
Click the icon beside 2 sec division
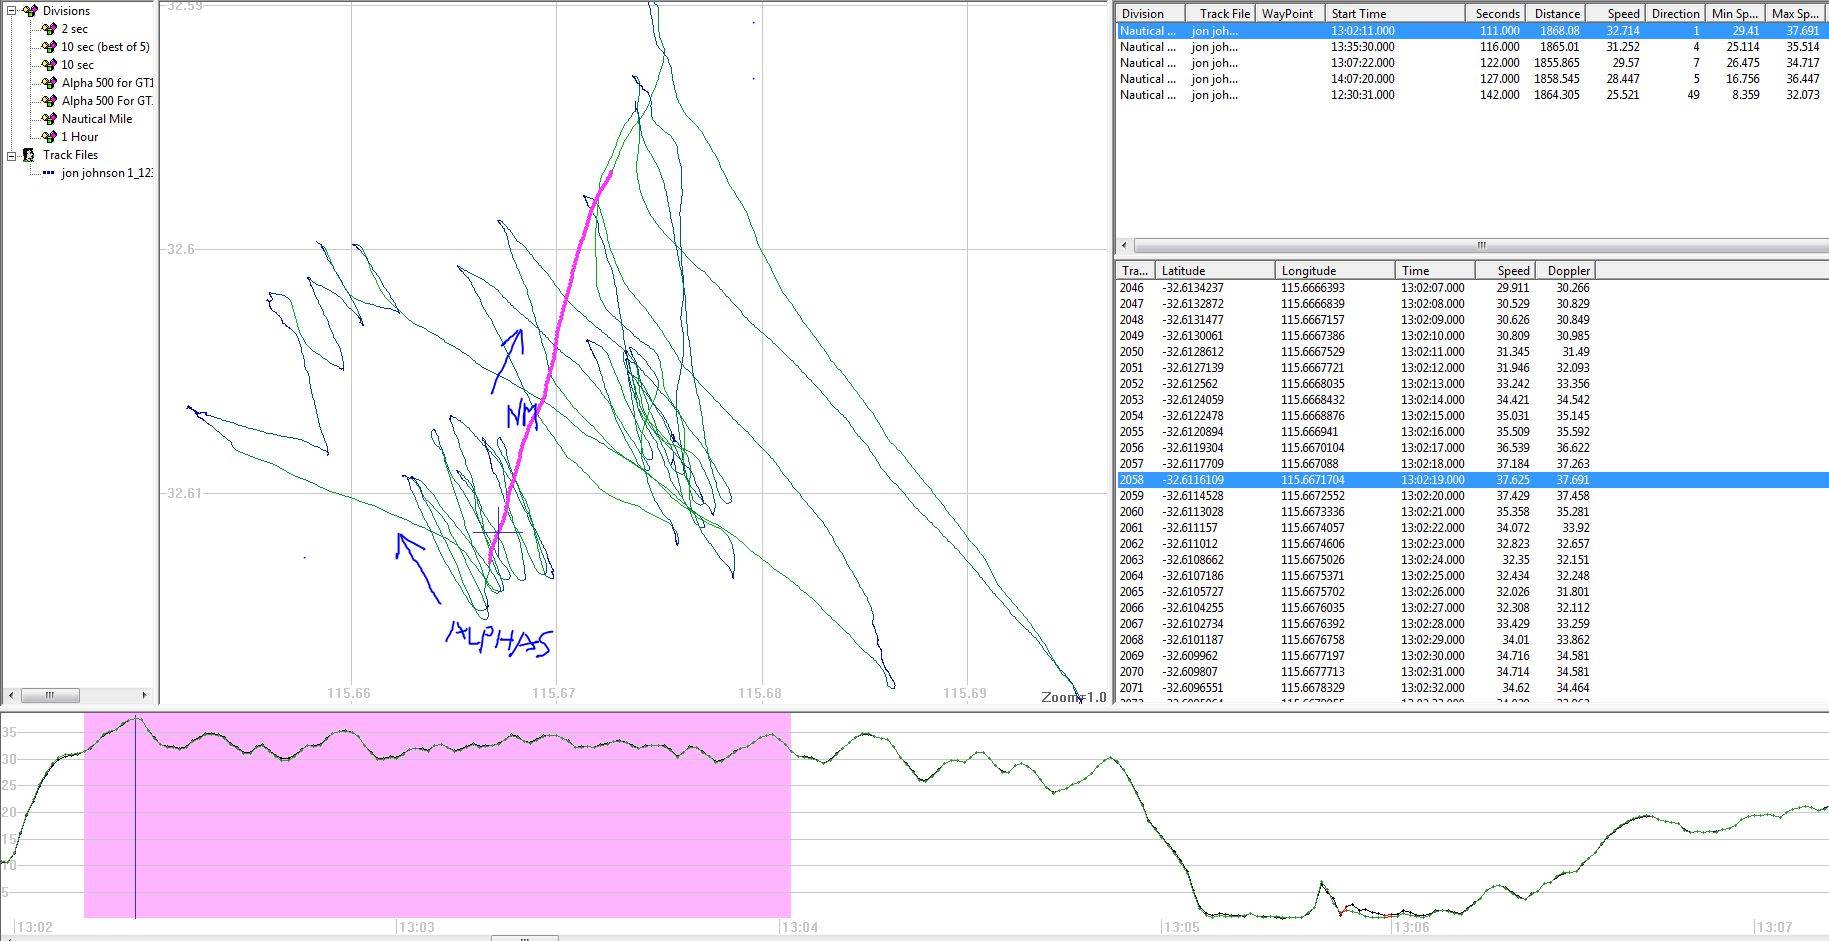click(x=49, y=29)
